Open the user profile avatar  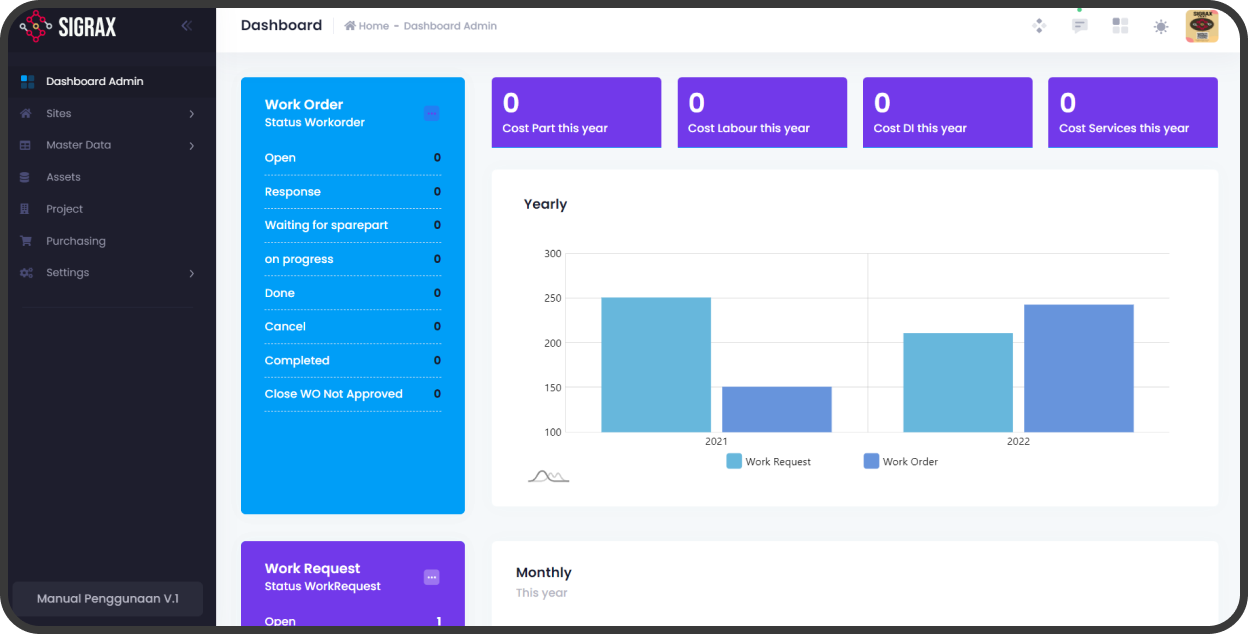coord(1201,27)
